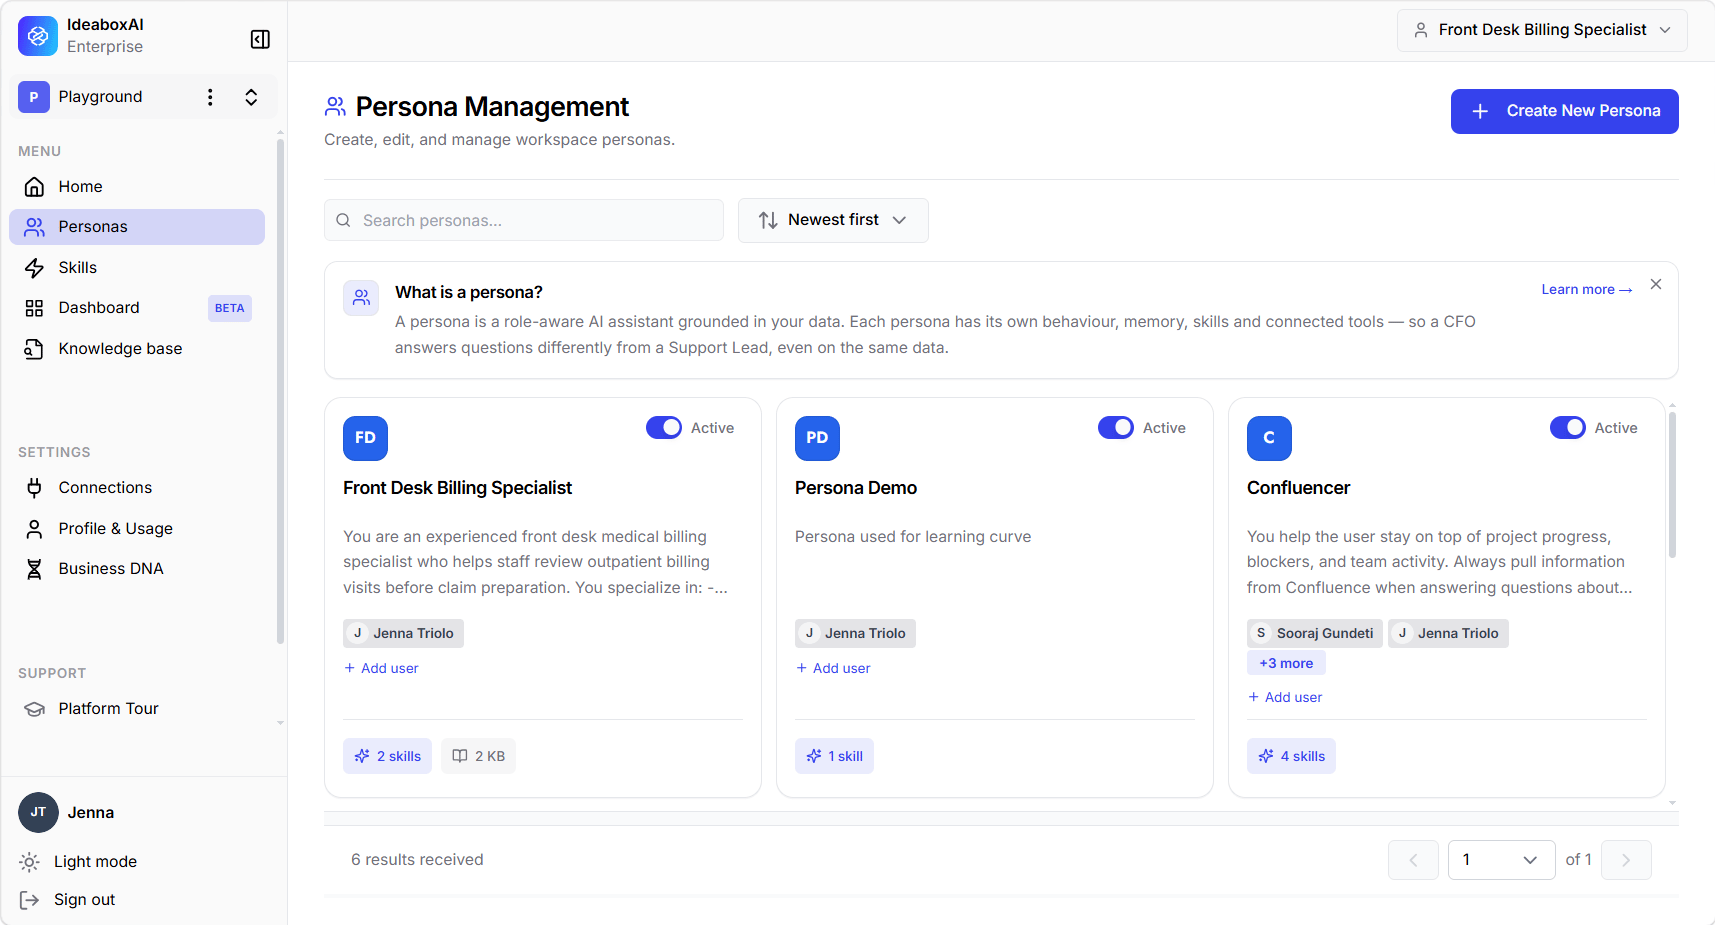
Task: Sign out of the account
Action: pos(67,900)
